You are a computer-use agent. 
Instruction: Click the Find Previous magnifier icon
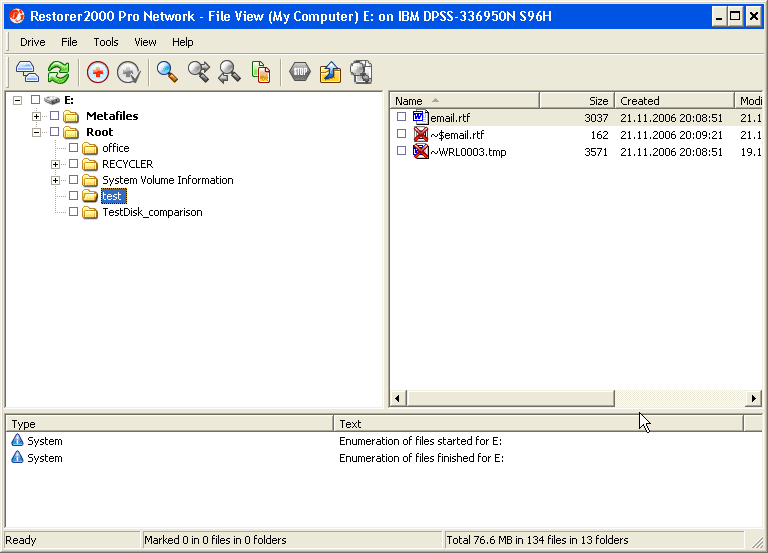229,72
